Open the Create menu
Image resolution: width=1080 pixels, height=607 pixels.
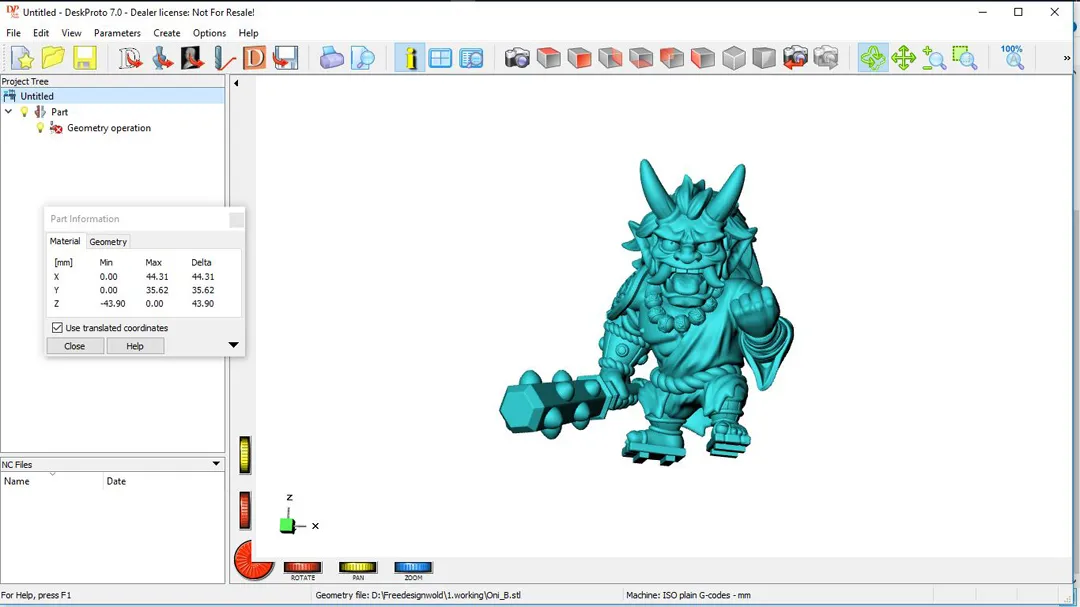[x=167, y=32]
